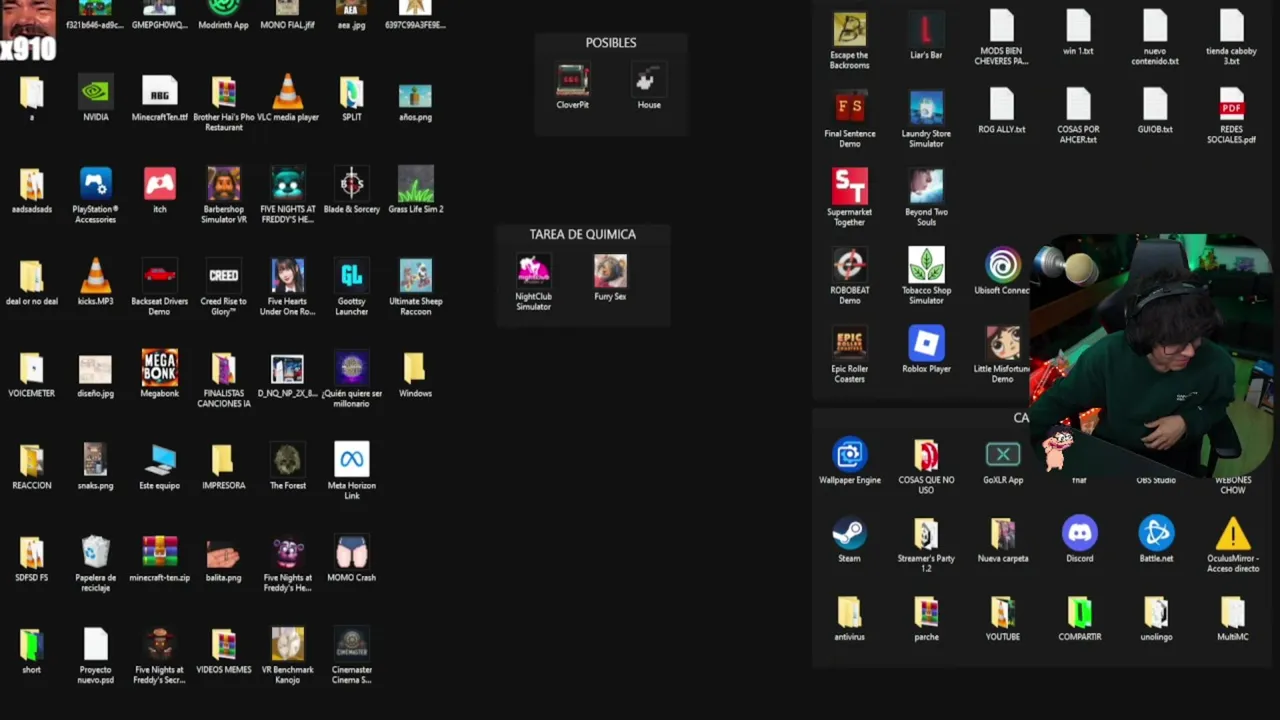Open the REACCION folder icon
The width and height of the screenshot is (1280, 720).
coord(31,460)
